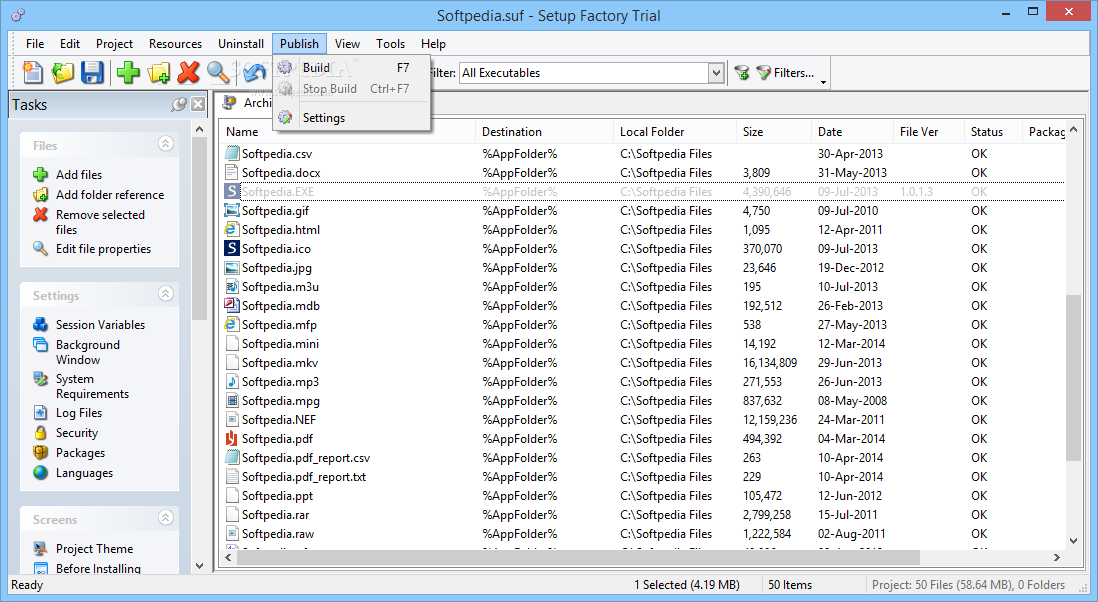Click the Build gear icon in Publish menu
This screenshot has height=602, width=1098.
click(285, 67)
